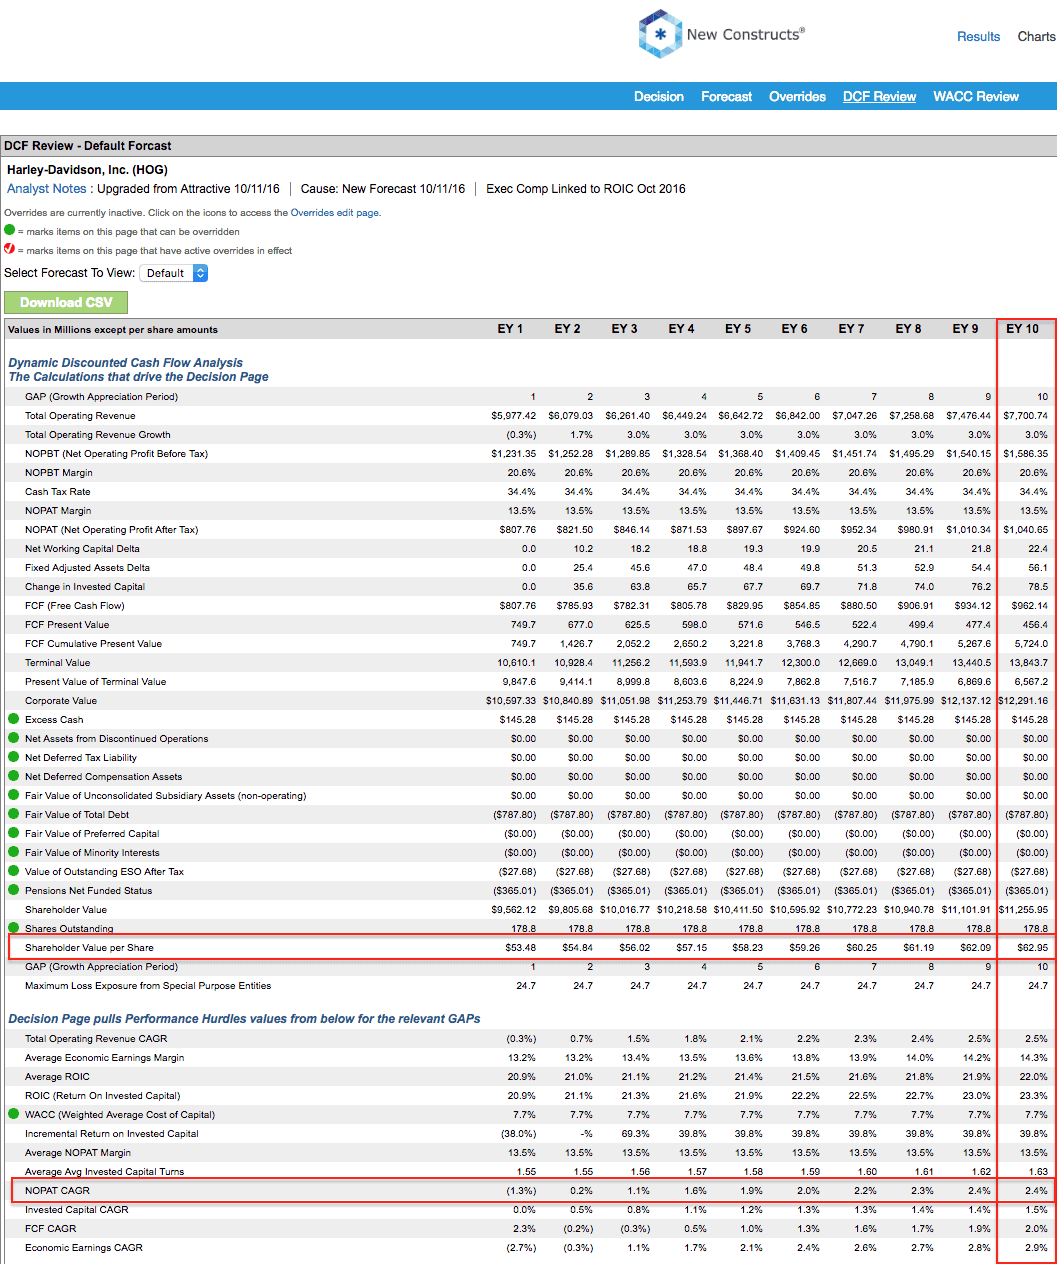This screenshot has height=1264, width=1057.
Task: Click green override dot for Excess Cash
Action: [x=14, y=719]
